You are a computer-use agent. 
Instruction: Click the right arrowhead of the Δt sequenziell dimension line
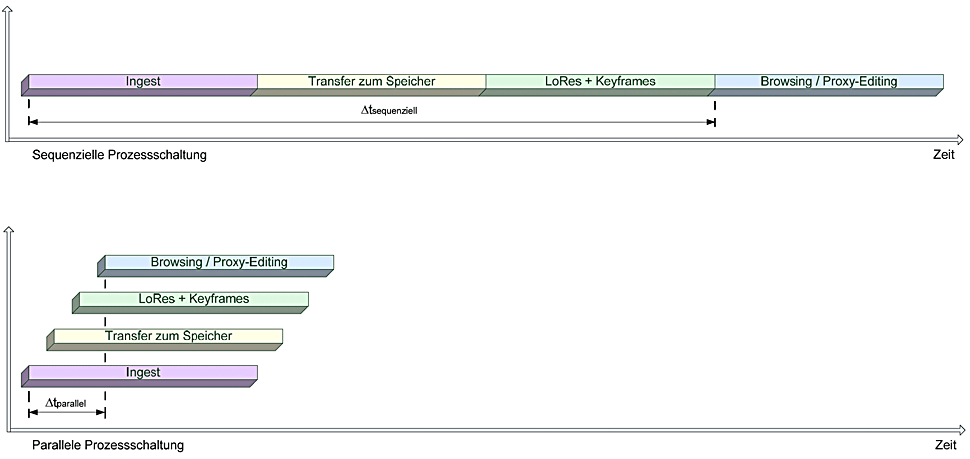coord(711,122)
